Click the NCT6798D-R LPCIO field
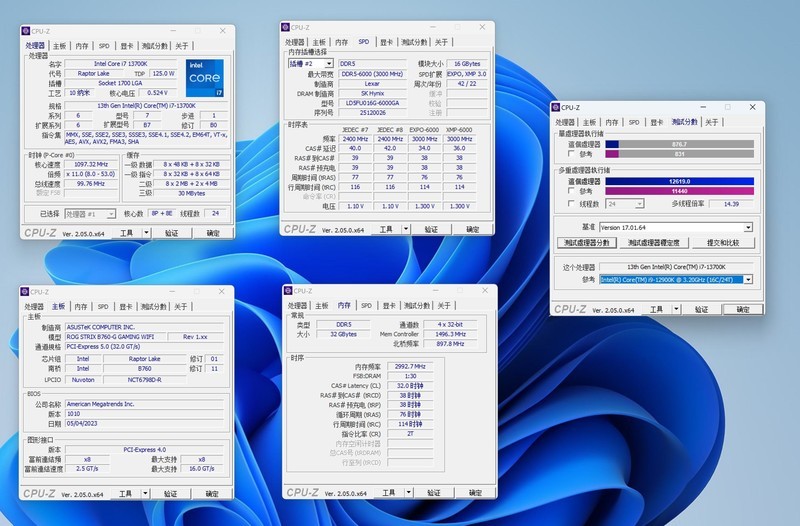Screen dimensions: 800x526 pos(144,380)
